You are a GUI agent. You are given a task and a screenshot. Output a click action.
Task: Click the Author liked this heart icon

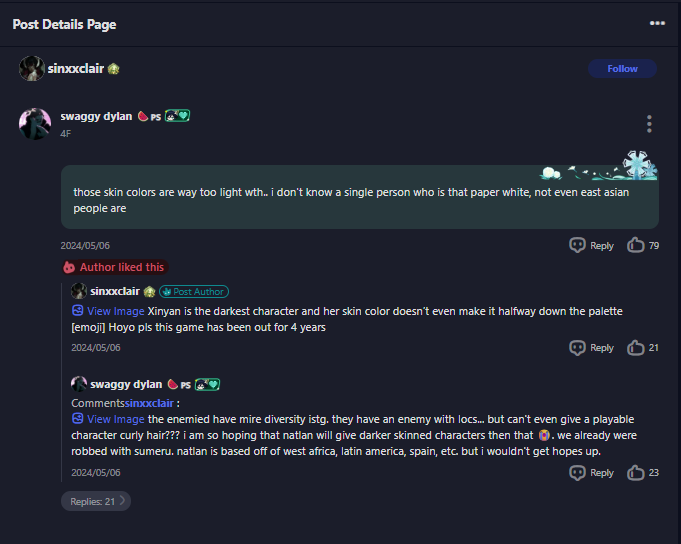(69, 267)
